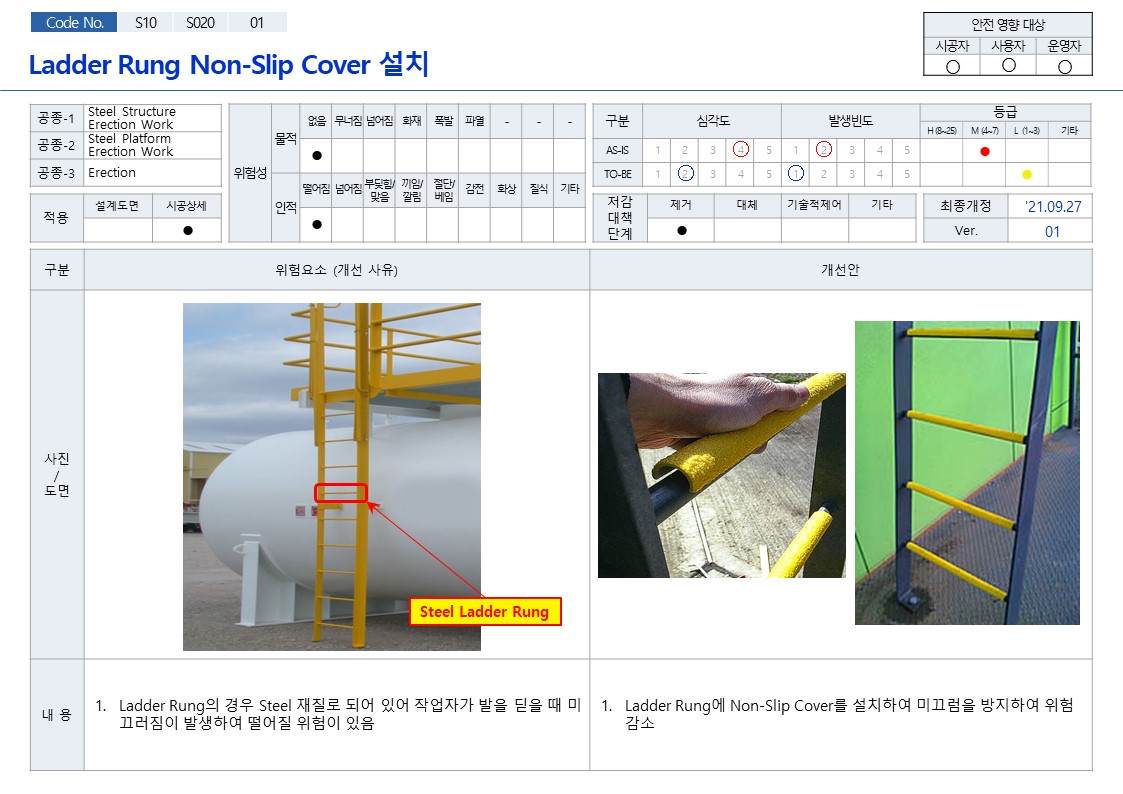
Task: Click the 최종개정 label
Action: tap(965, 206)
